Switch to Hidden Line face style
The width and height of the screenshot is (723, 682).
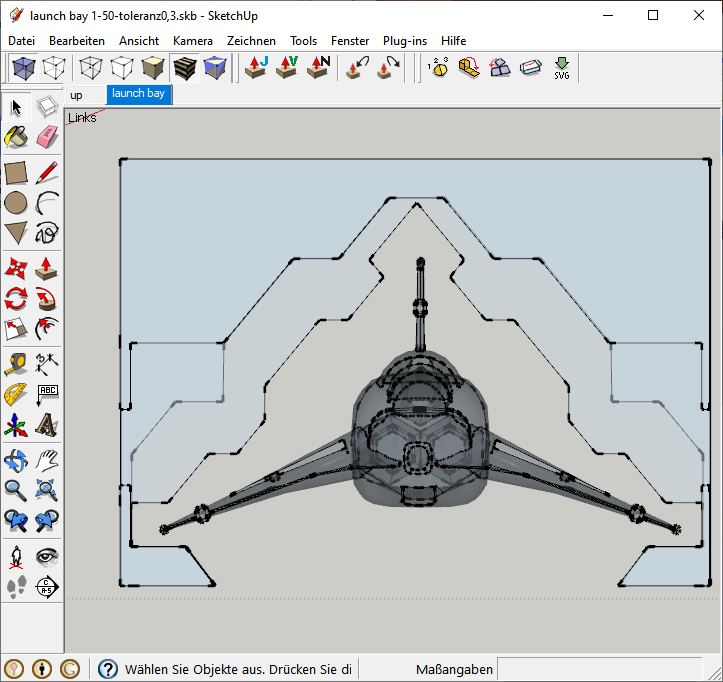tap(121, 68)
